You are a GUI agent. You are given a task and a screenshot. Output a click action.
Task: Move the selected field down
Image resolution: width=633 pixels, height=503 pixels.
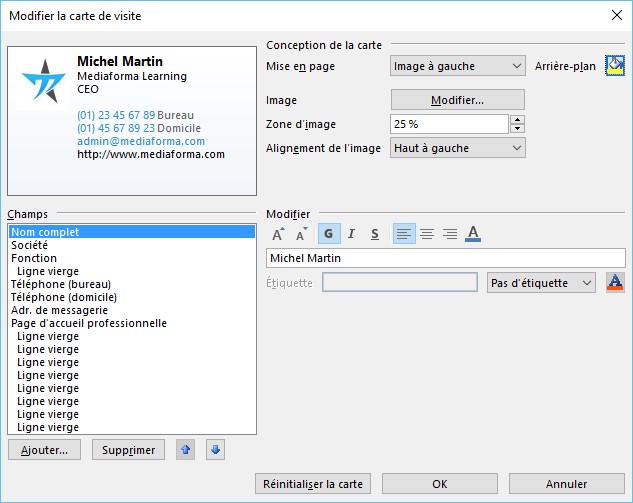(215, 450)
